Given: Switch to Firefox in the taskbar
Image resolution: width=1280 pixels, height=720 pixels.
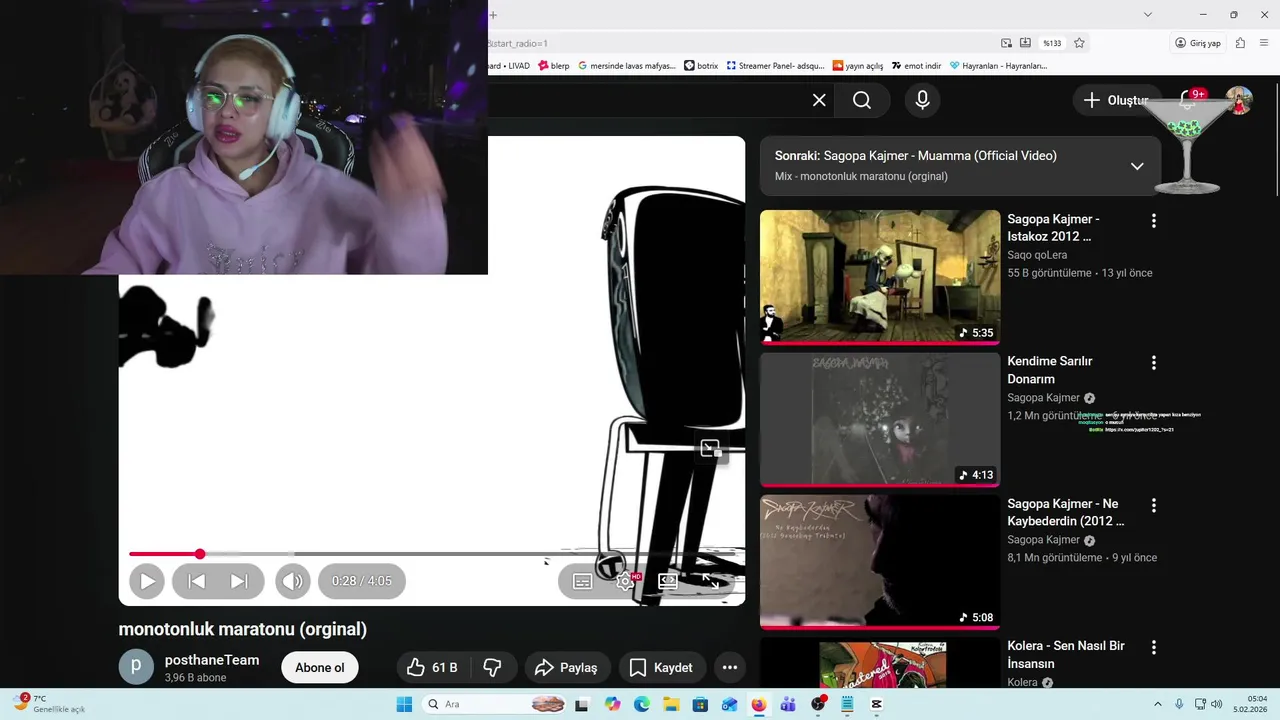Looking at the screenshot, I should click(x=758, y=704).
